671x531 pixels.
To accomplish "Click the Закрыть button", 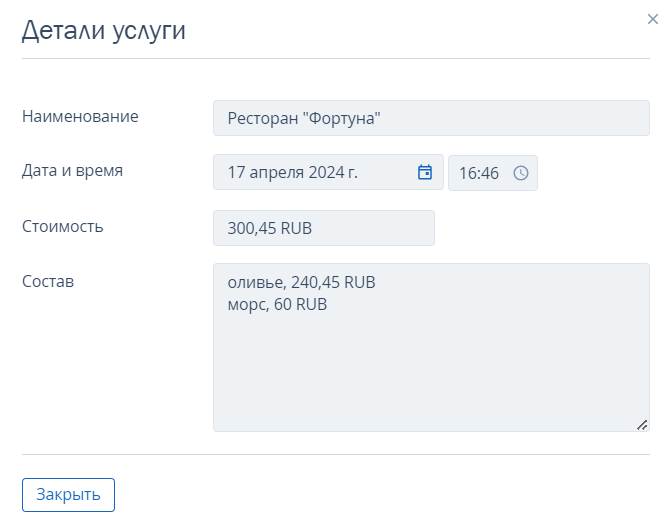I will tap(68, 495).
